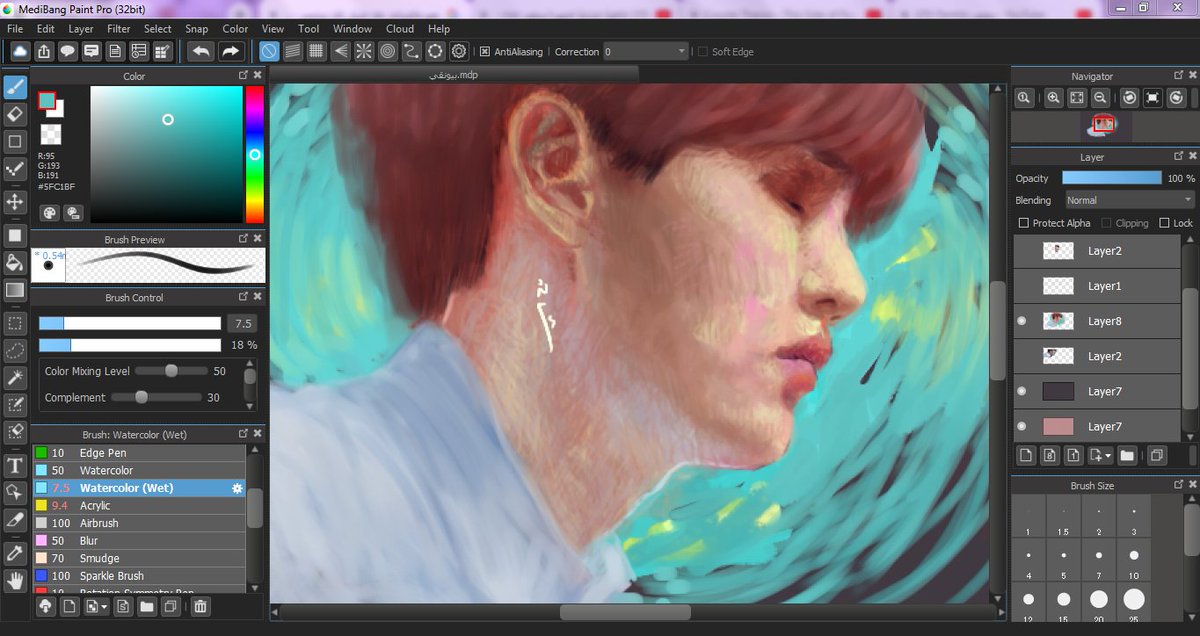Select the Brush tool in left toolbar

click(x=15, y=87)
